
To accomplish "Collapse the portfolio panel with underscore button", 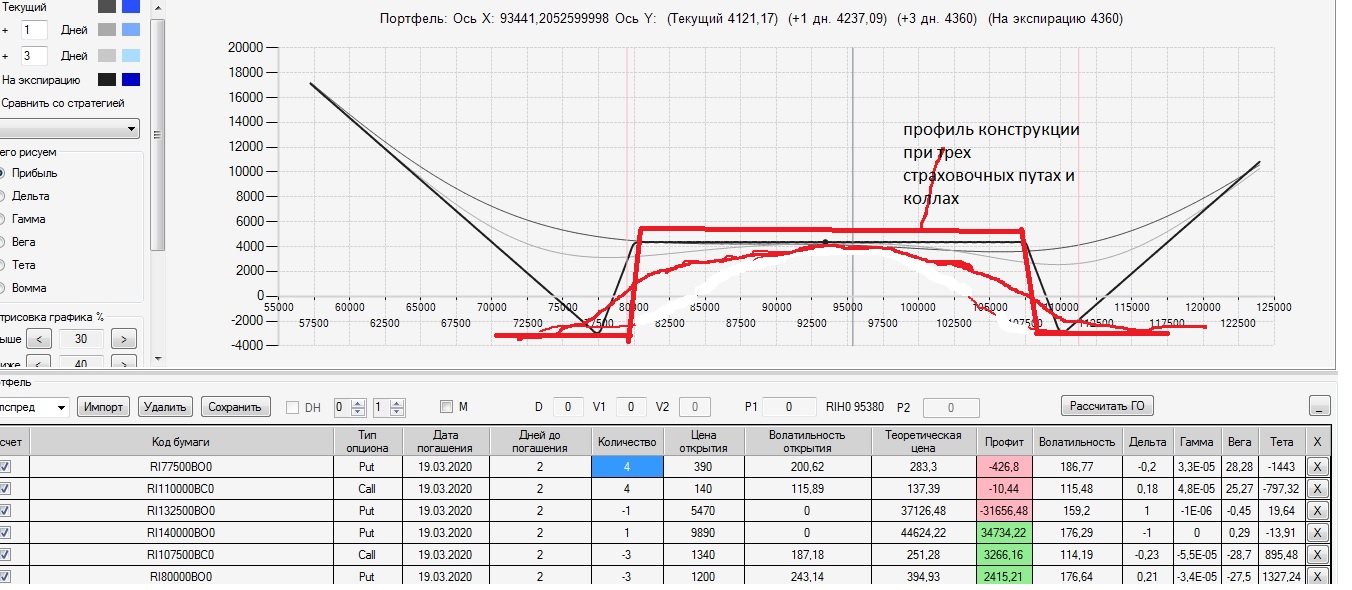I will pos(1319,406).
